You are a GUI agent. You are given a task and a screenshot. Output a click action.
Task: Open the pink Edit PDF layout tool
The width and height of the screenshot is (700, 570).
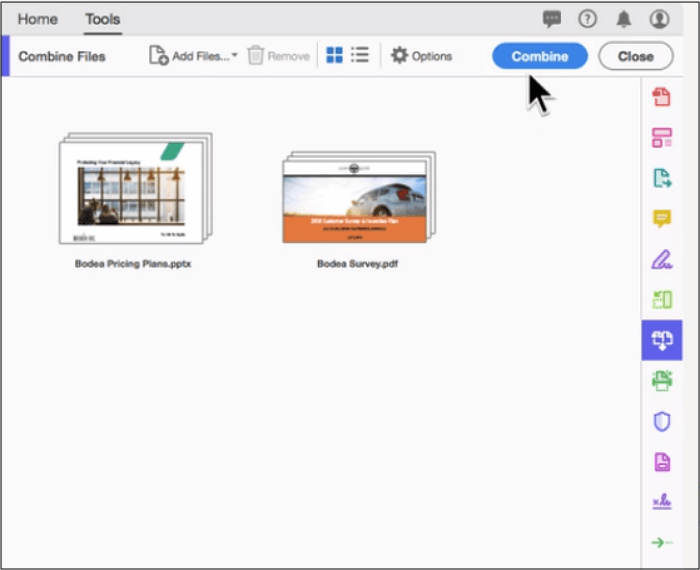pyautogui.click(x=662, y=137)
